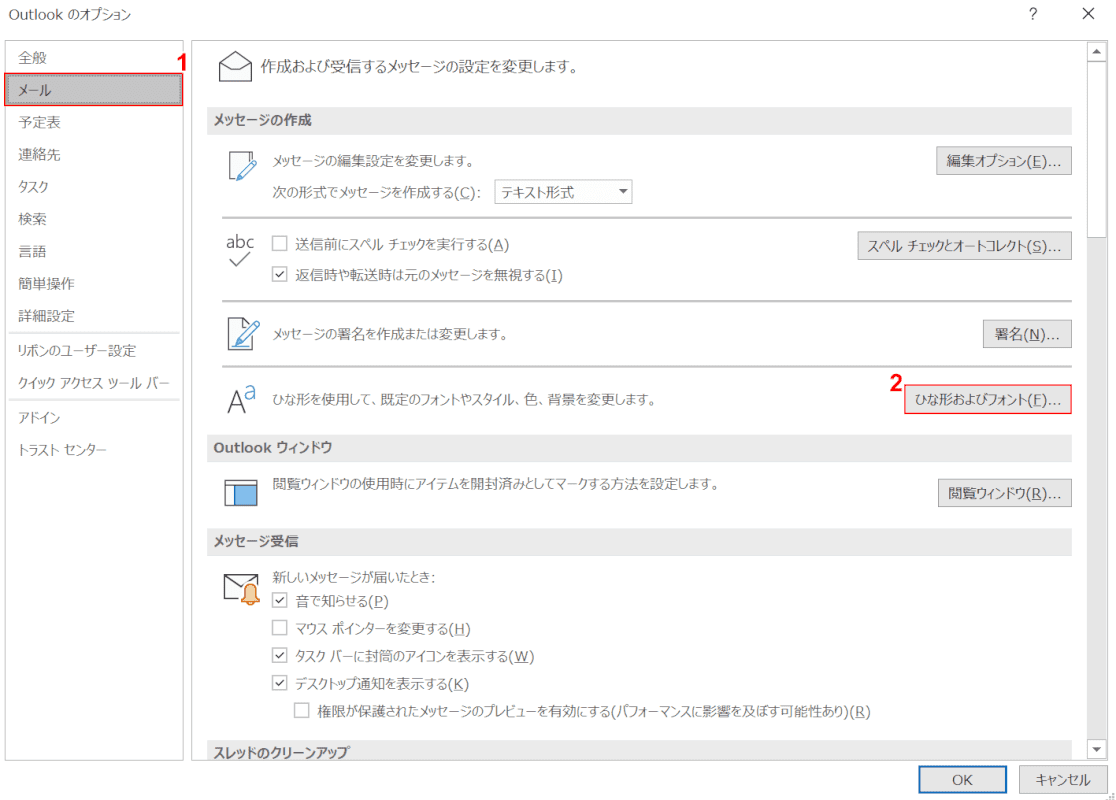Click スペル チェックとオートコレクト button

click(964, 246)
